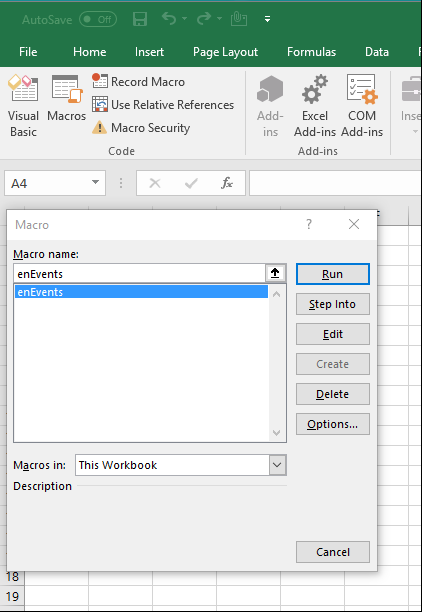The image size is (422, 612).
Task: Expand the Name Box dropdown arrow
Action: pyautogui.click(x=95, y=182)
